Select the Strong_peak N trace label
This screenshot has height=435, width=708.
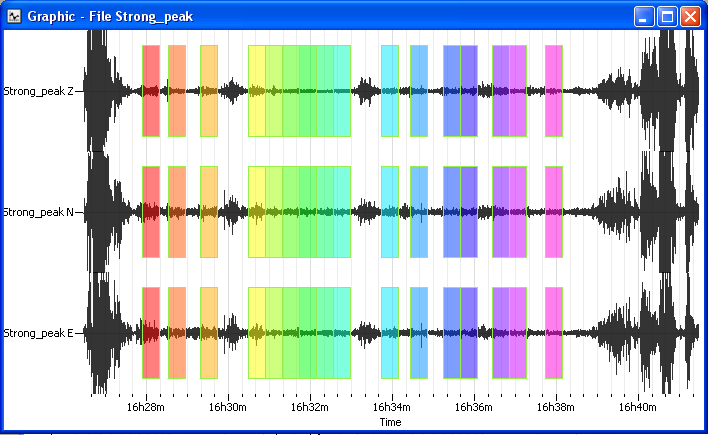point(38,212)
